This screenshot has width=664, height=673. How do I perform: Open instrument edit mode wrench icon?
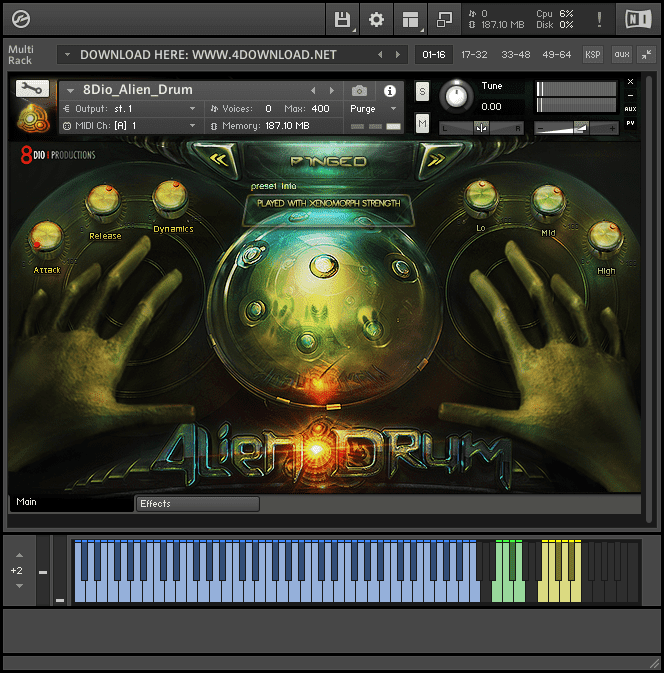(32, 89)
